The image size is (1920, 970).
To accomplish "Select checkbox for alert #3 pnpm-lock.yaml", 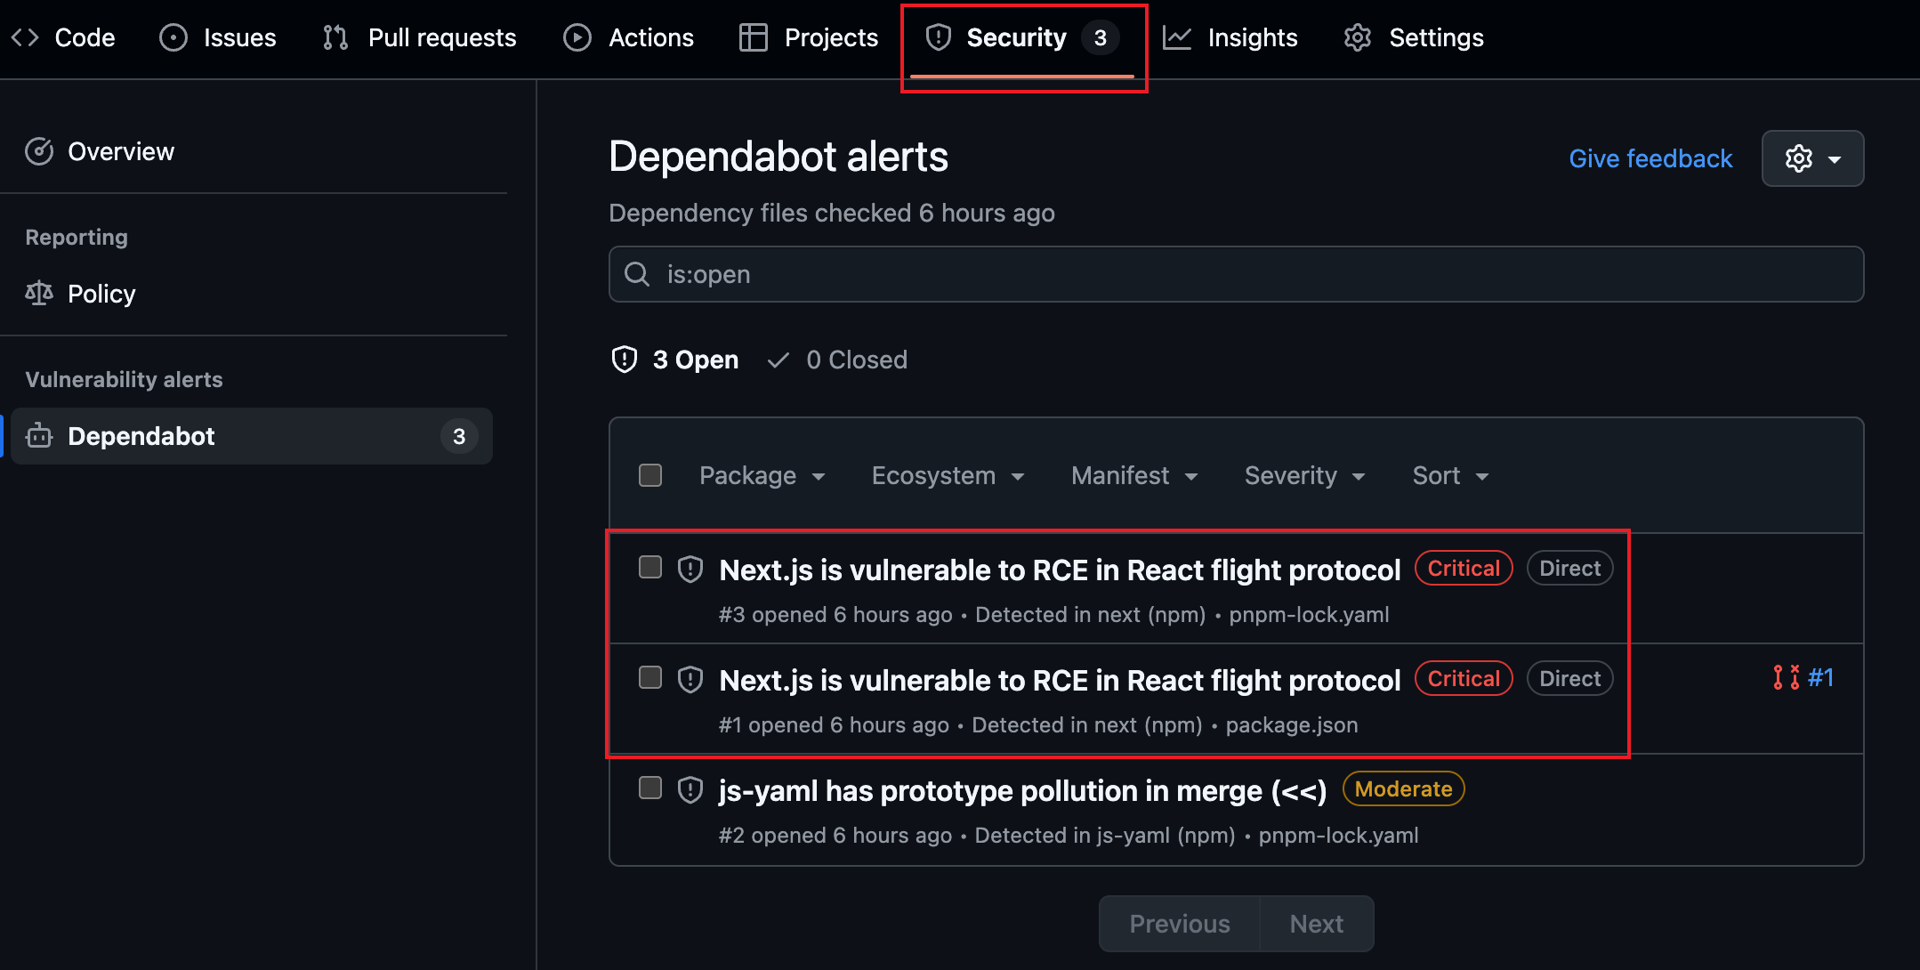I will click(x=650, y=568).
